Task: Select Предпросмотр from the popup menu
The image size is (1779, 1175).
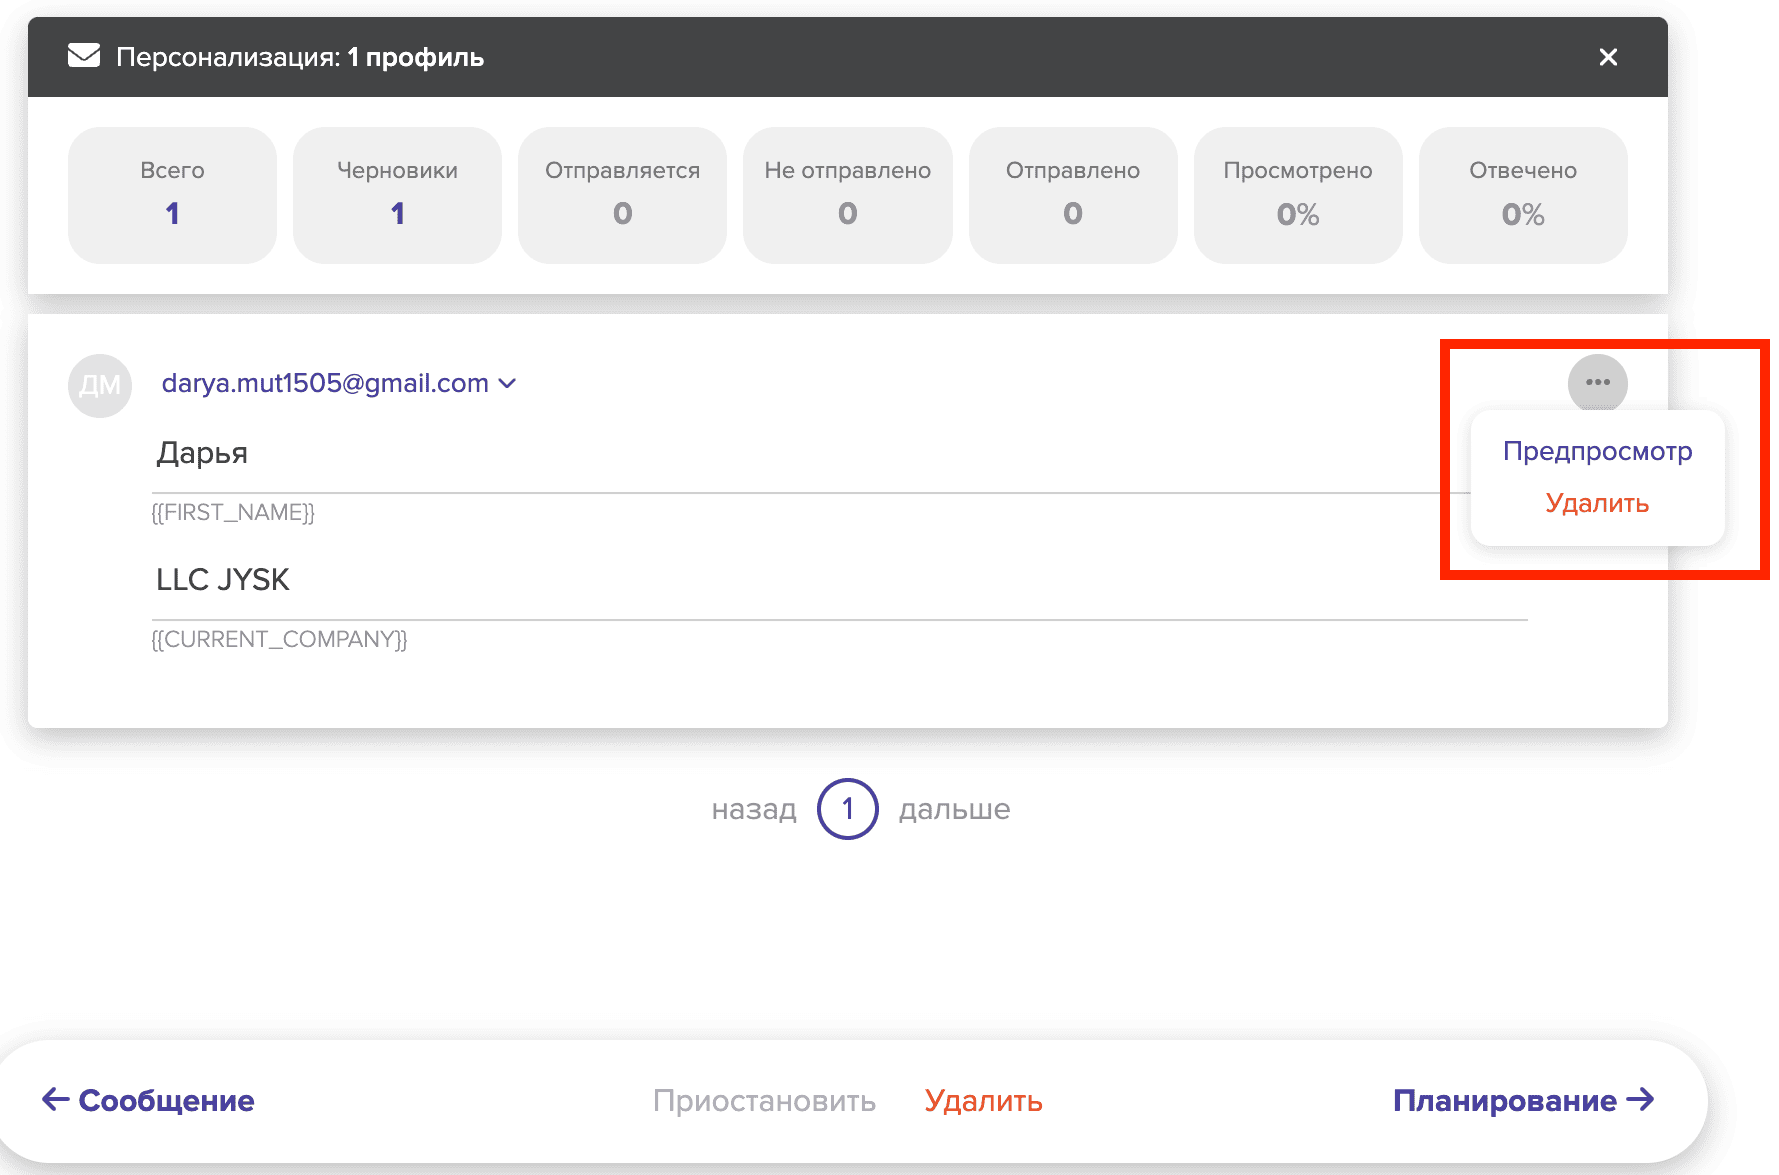Action: (x=1597, y=451)
